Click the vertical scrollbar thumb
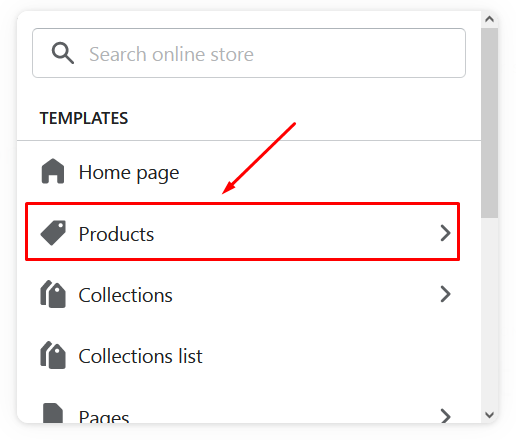 [489, 123]
